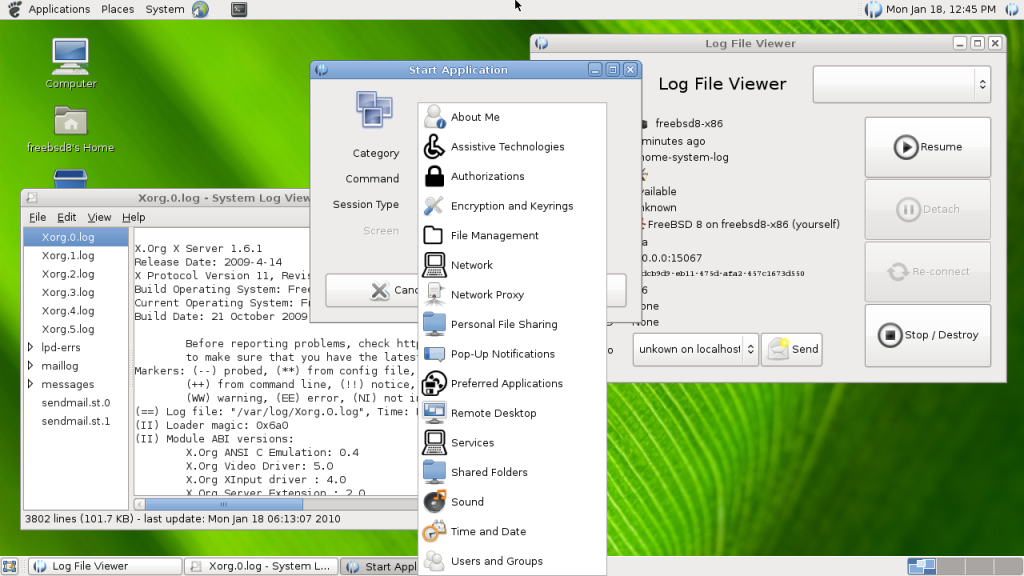Expand the messages log entry
1024x576 pixels.
pos(30,384)
